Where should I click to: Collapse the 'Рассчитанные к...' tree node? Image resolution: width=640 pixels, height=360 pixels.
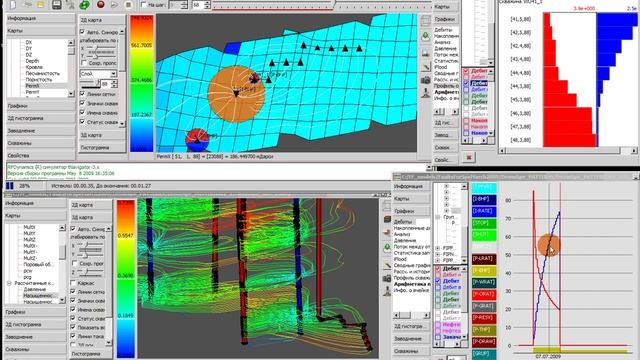point(9,283)
